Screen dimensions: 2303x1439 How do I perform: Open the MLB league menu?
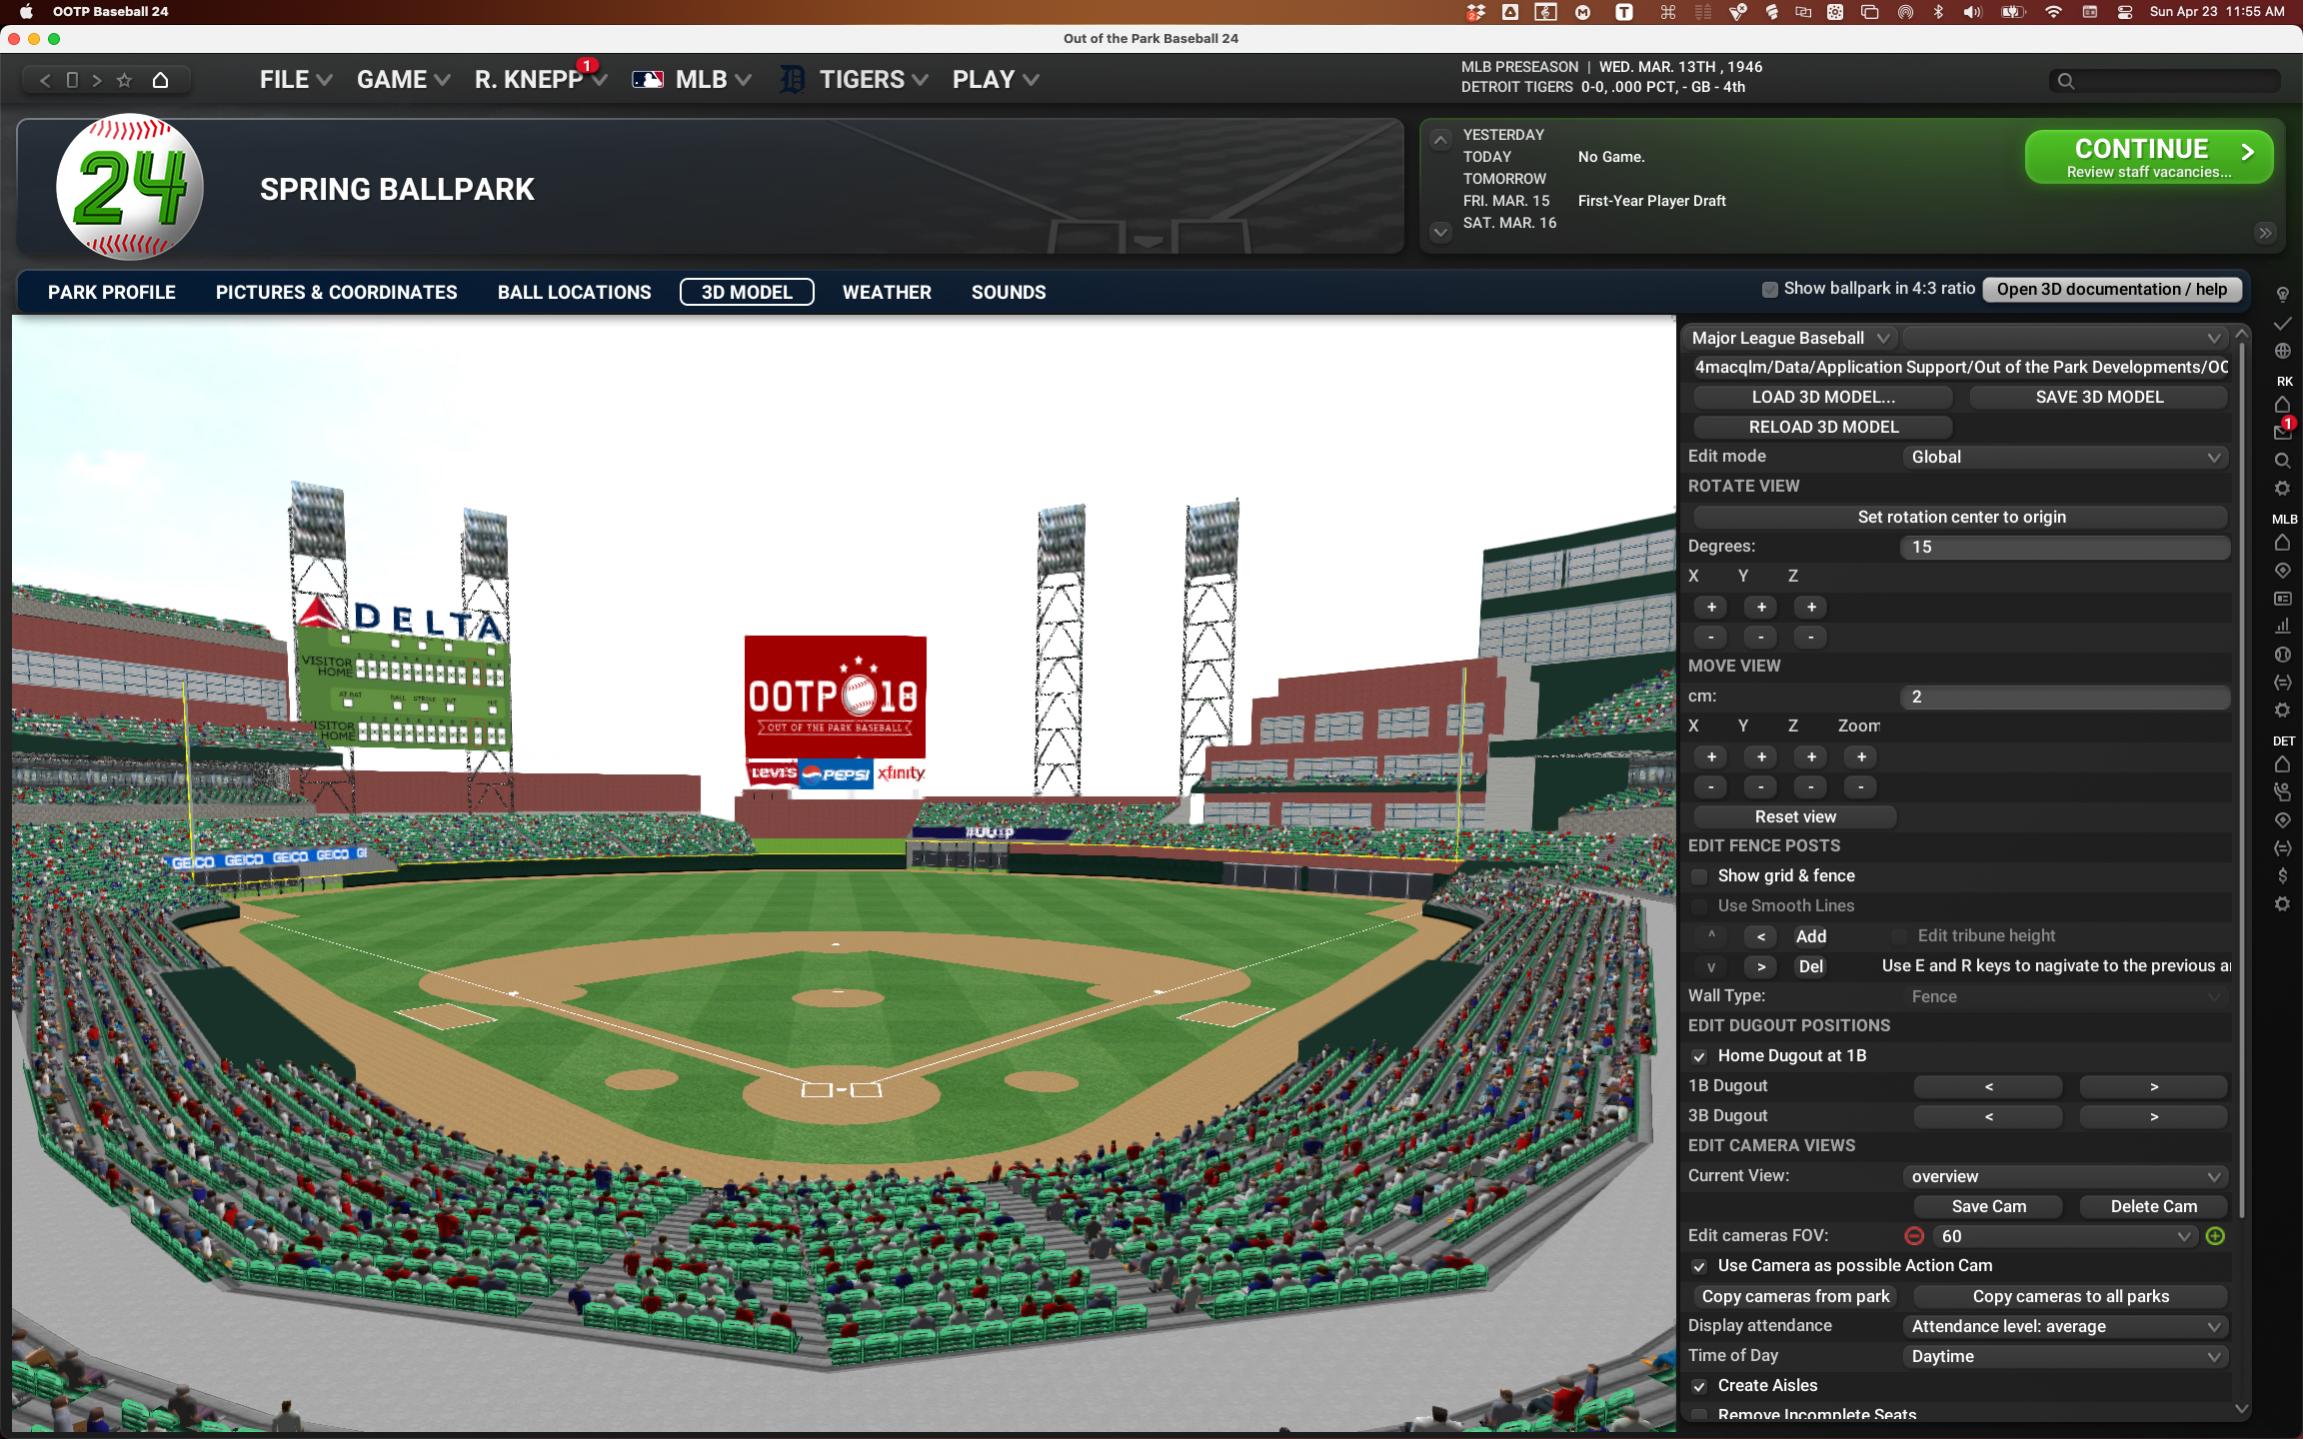(692, 79)
